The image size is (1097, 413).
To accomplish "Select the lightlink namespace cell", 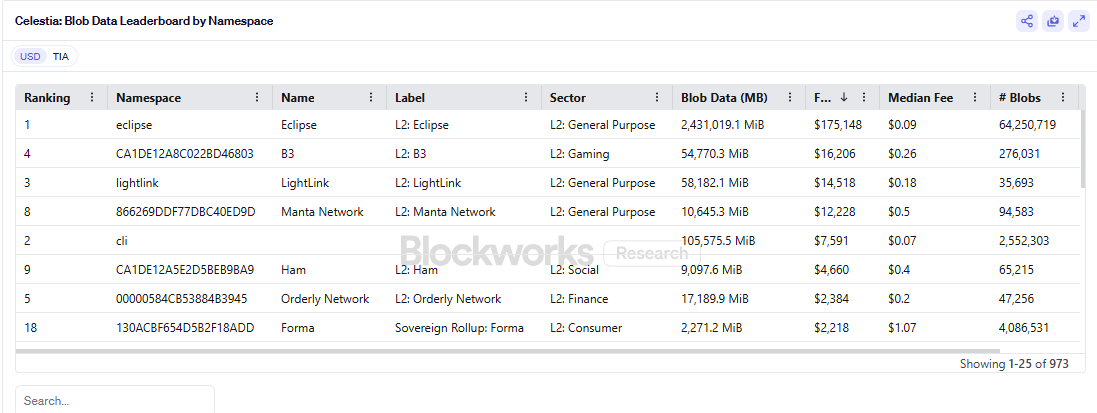I will (x=136, y=183).
